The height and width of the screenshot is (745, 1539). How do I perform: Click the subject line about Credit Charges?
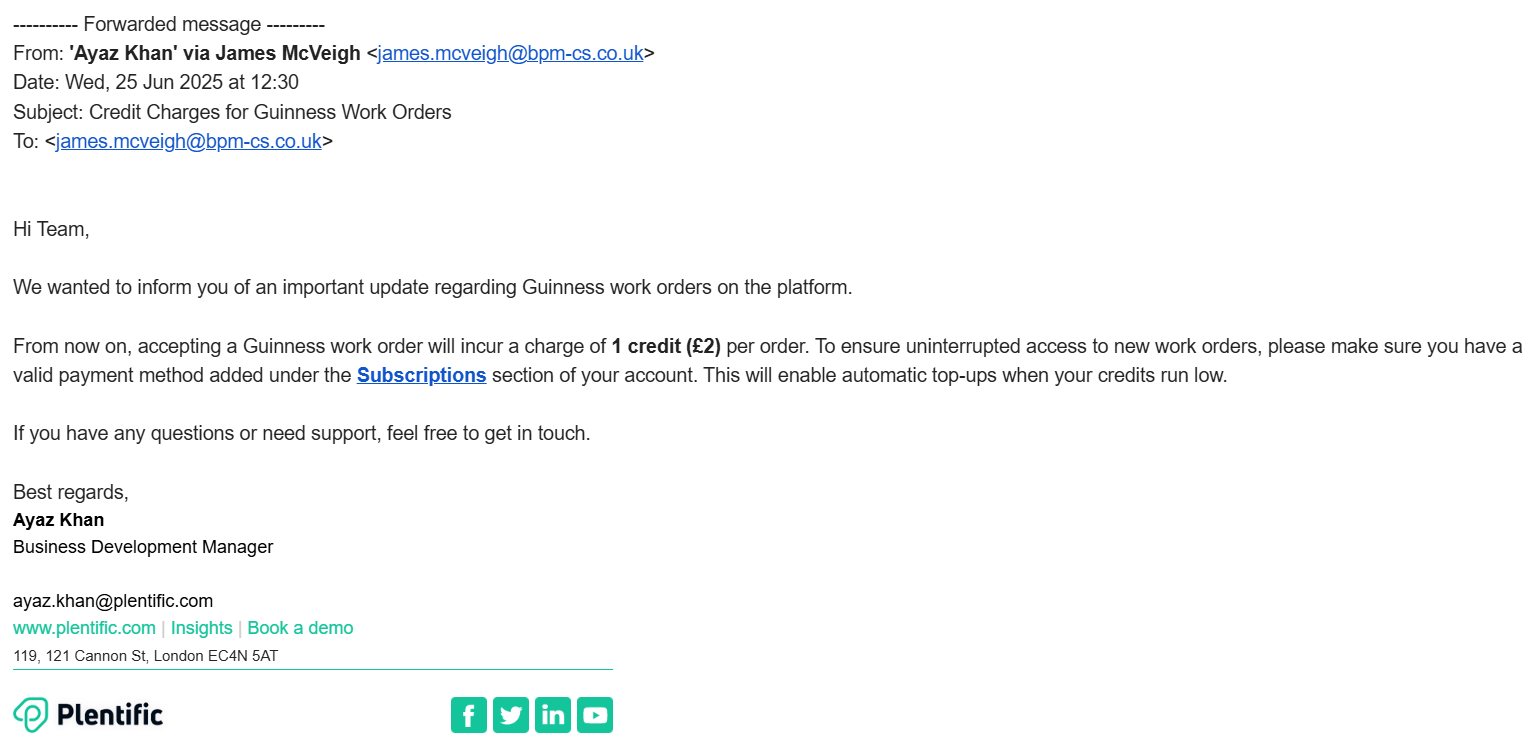tap(232, 112)
